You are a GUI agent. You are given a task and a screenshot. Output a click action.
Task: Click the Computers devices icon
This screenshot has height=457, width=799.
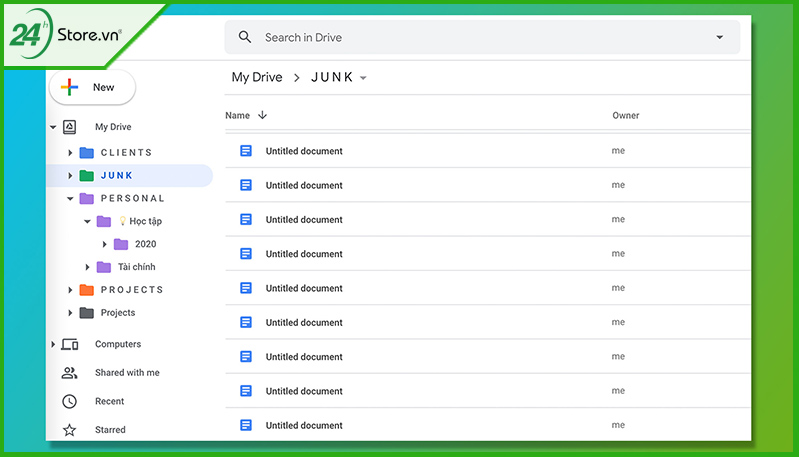point(70,344)
